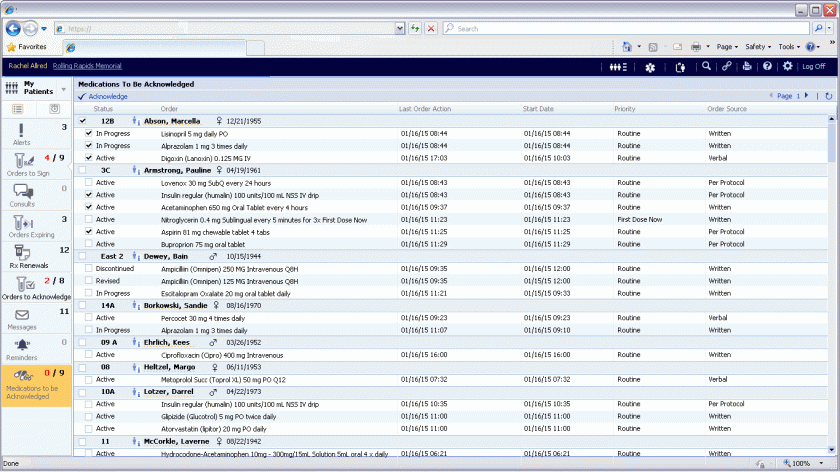Open the zoom level dropdown
840x472 pixels.
(821, 463)
